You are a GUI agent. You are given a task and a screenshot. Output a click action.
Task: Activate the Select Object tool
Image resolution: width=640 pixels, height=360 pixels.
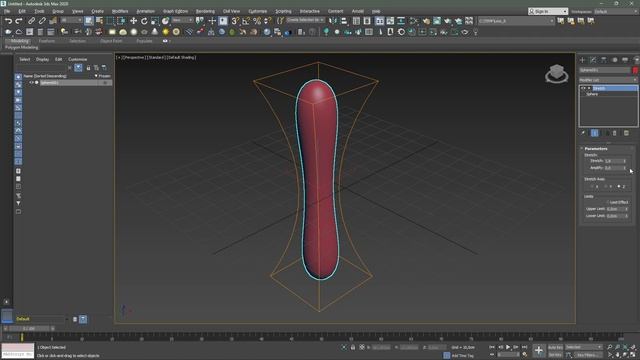[x=89, y=21]
